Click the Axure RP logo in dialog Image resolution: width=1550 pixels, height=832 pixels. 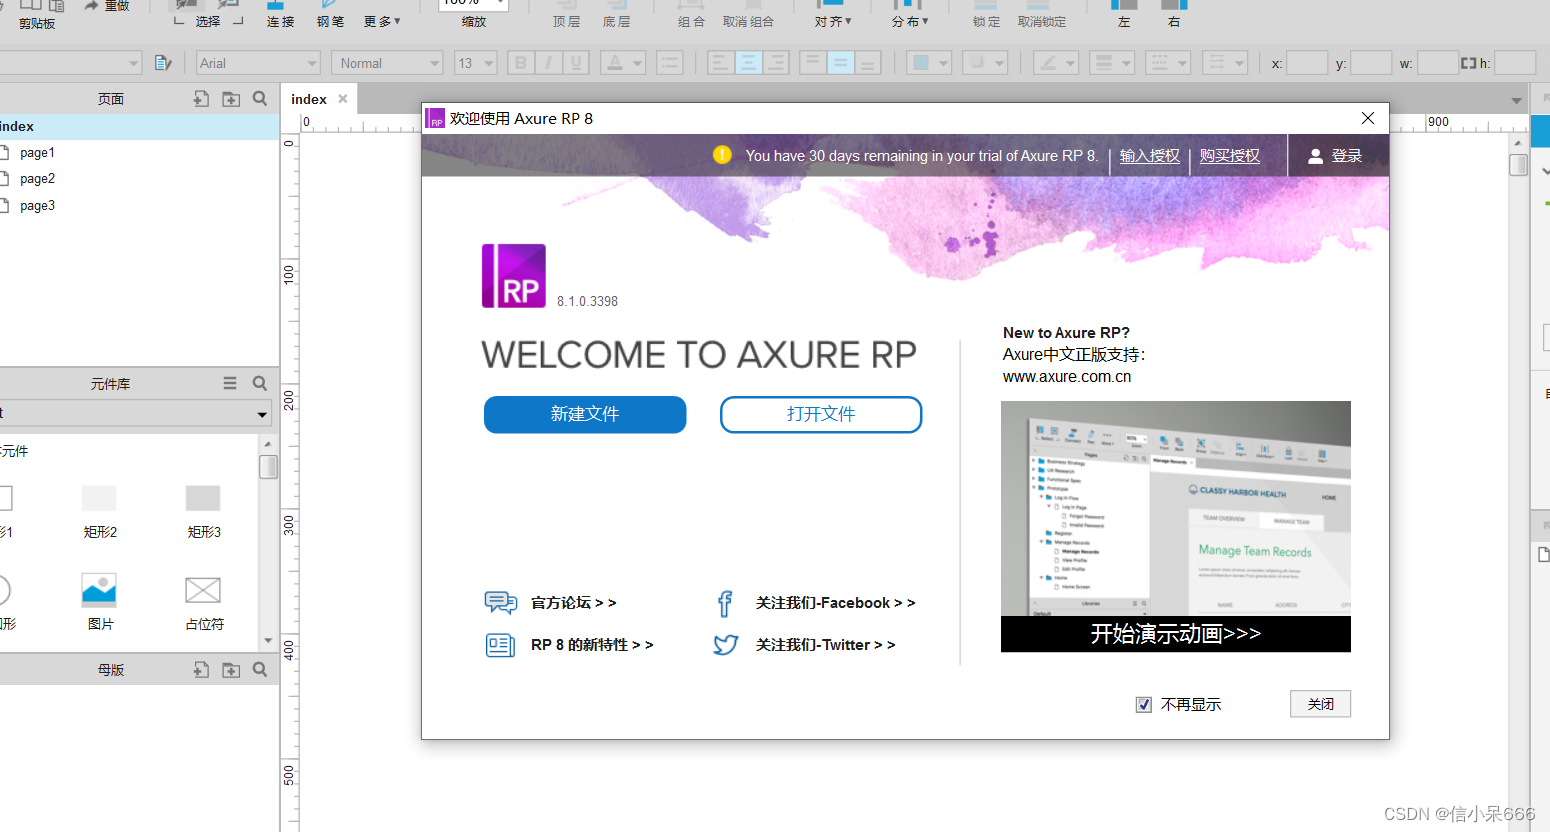(514, 276)
